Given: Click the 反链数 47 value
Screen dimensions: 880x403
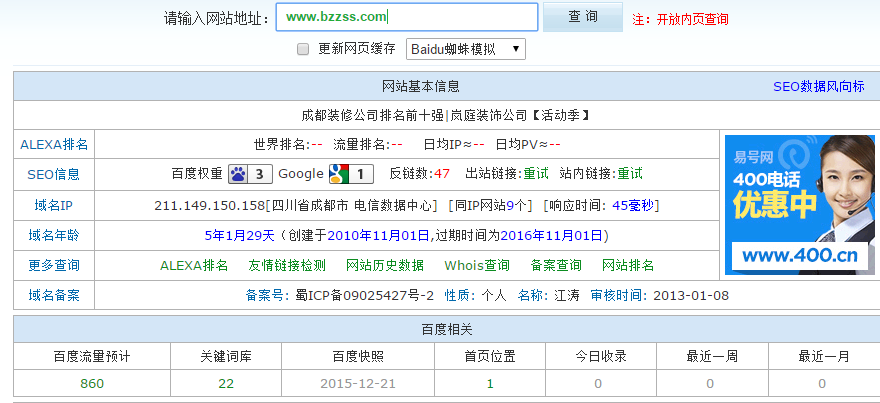Looking at the screenshot, I should pos(442,174).
